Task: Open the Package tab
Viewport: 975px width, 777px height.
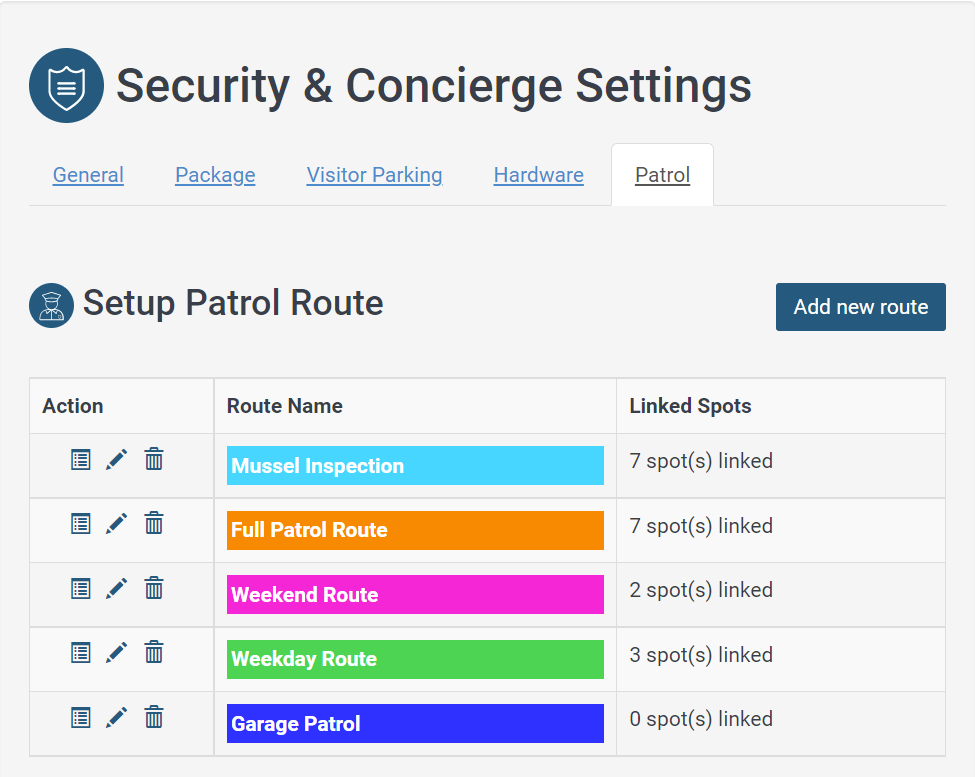Action: (x=215, y=175)
